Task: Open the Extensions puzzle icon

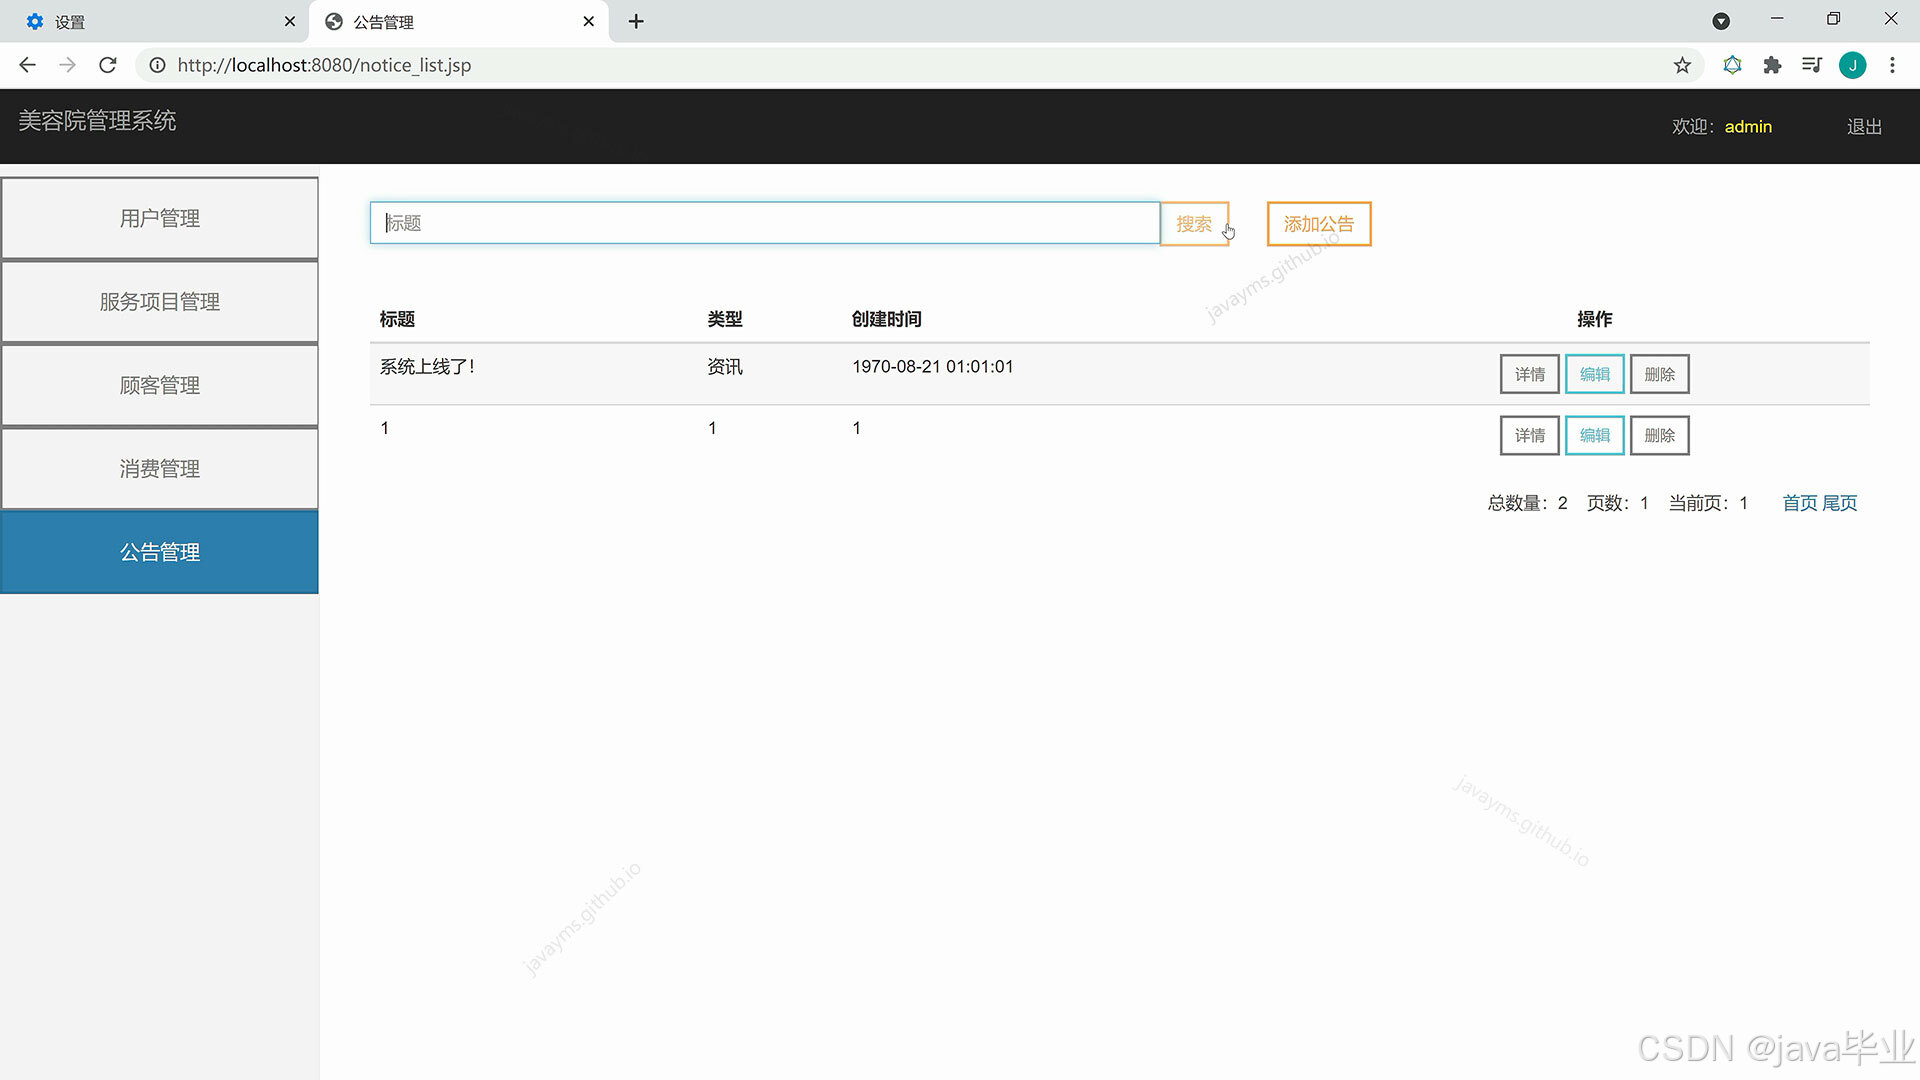Action: [1772, 65]
